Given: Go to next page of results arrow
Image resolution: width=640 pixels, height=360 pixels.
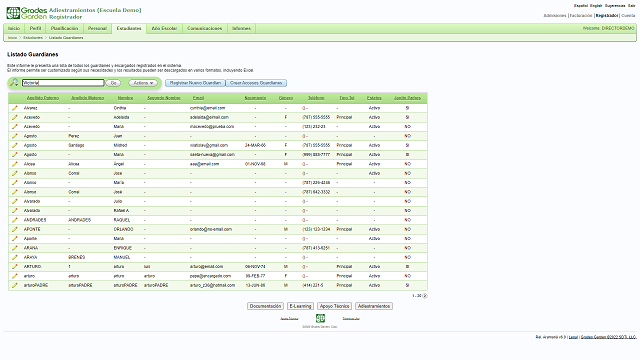Looking at the screenshot, I should (425, 296).
